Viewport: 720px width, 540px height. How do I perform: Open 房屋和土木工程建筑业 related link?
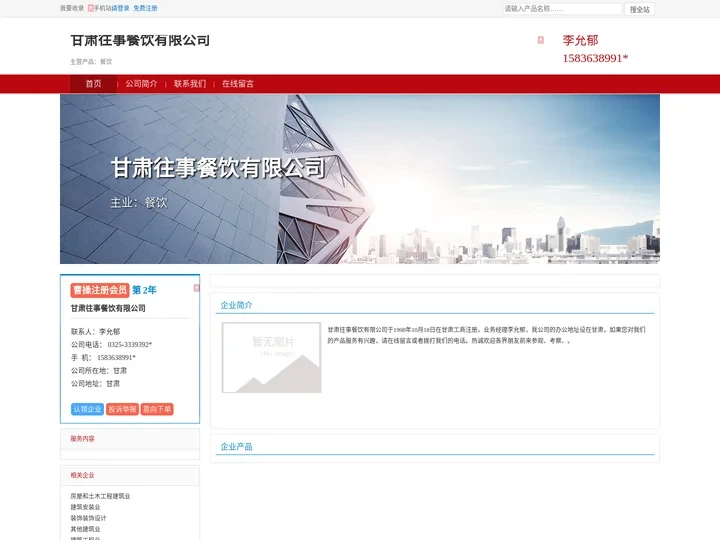pos(100,496)
